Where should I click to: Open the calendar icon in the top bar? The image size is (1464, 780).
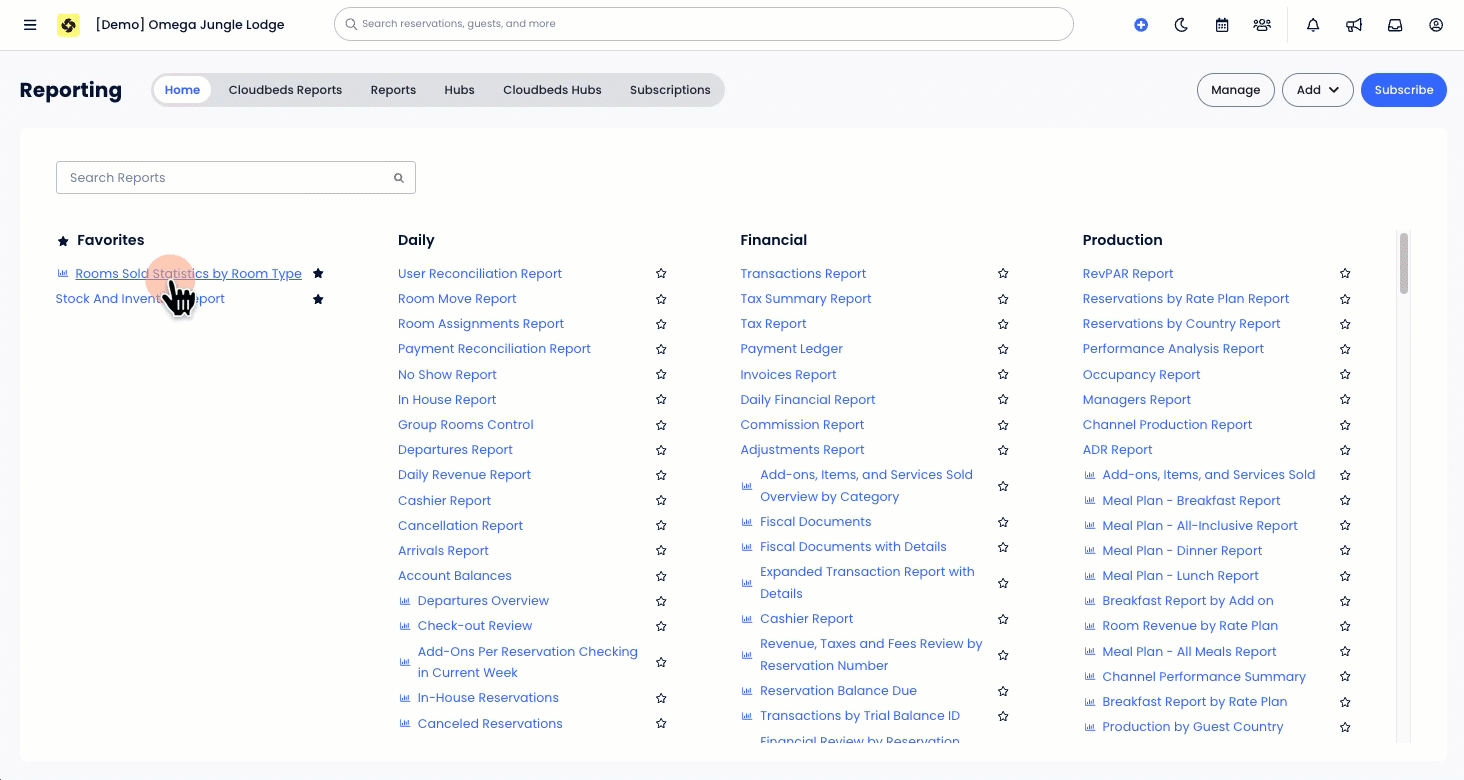[1221, 25]
